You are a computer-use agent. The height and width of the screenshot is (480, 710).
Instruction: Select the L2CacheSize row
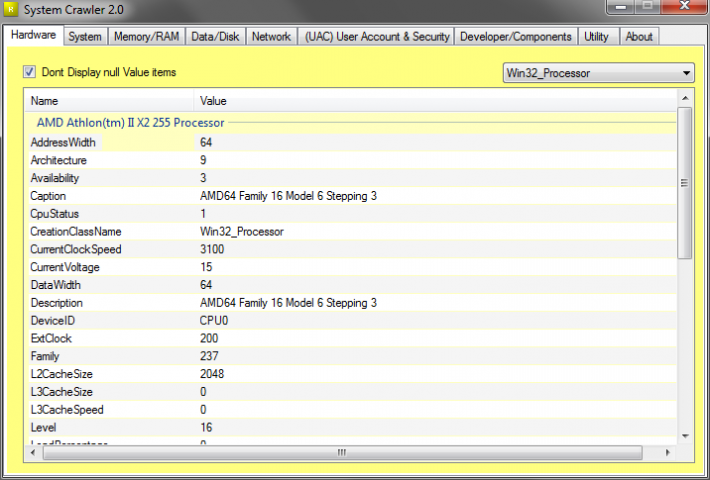(352, 374)
